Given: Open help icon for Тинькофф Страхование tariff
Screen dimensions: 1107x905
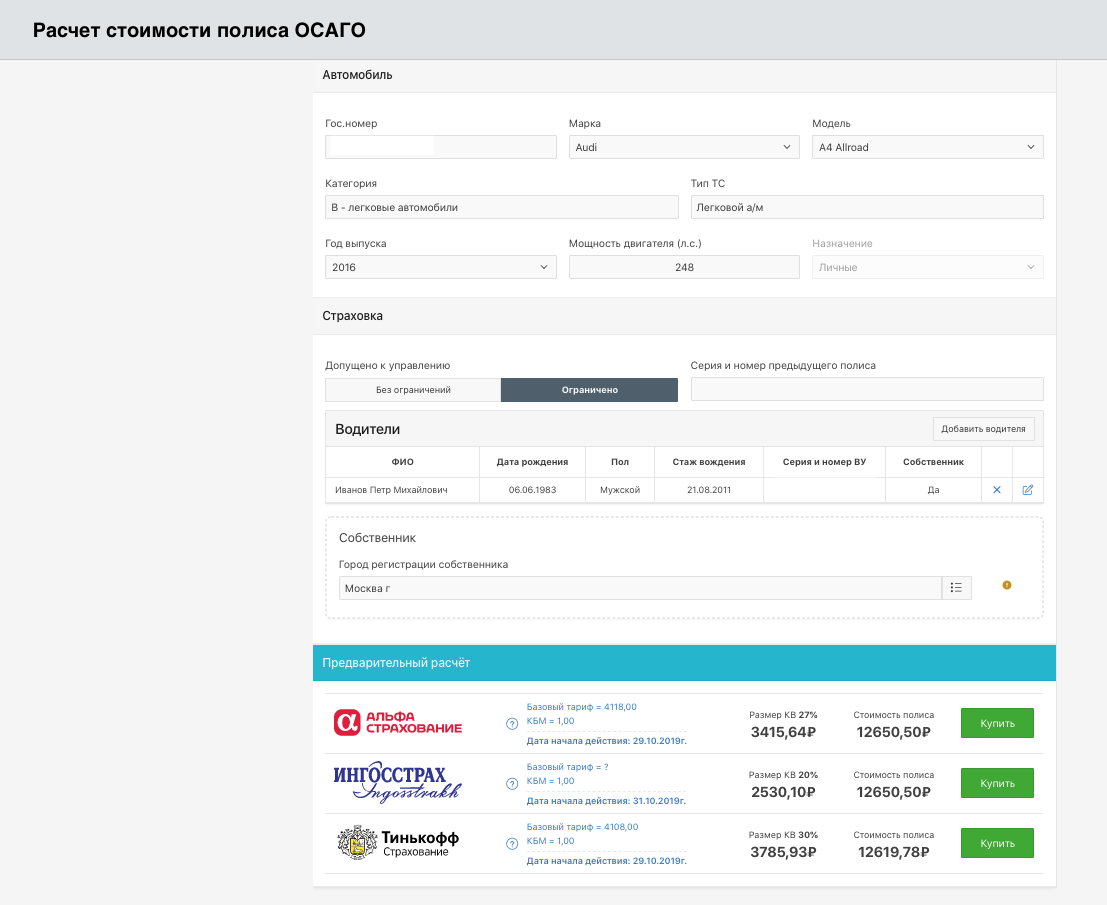Looking at the screenshot, I should [513, 844].
